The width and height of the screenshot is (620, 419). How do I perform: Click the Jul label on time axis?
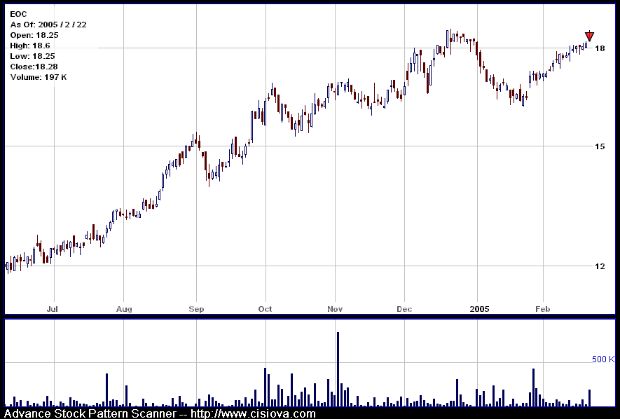pyautogui.click(x=52, y=309)
